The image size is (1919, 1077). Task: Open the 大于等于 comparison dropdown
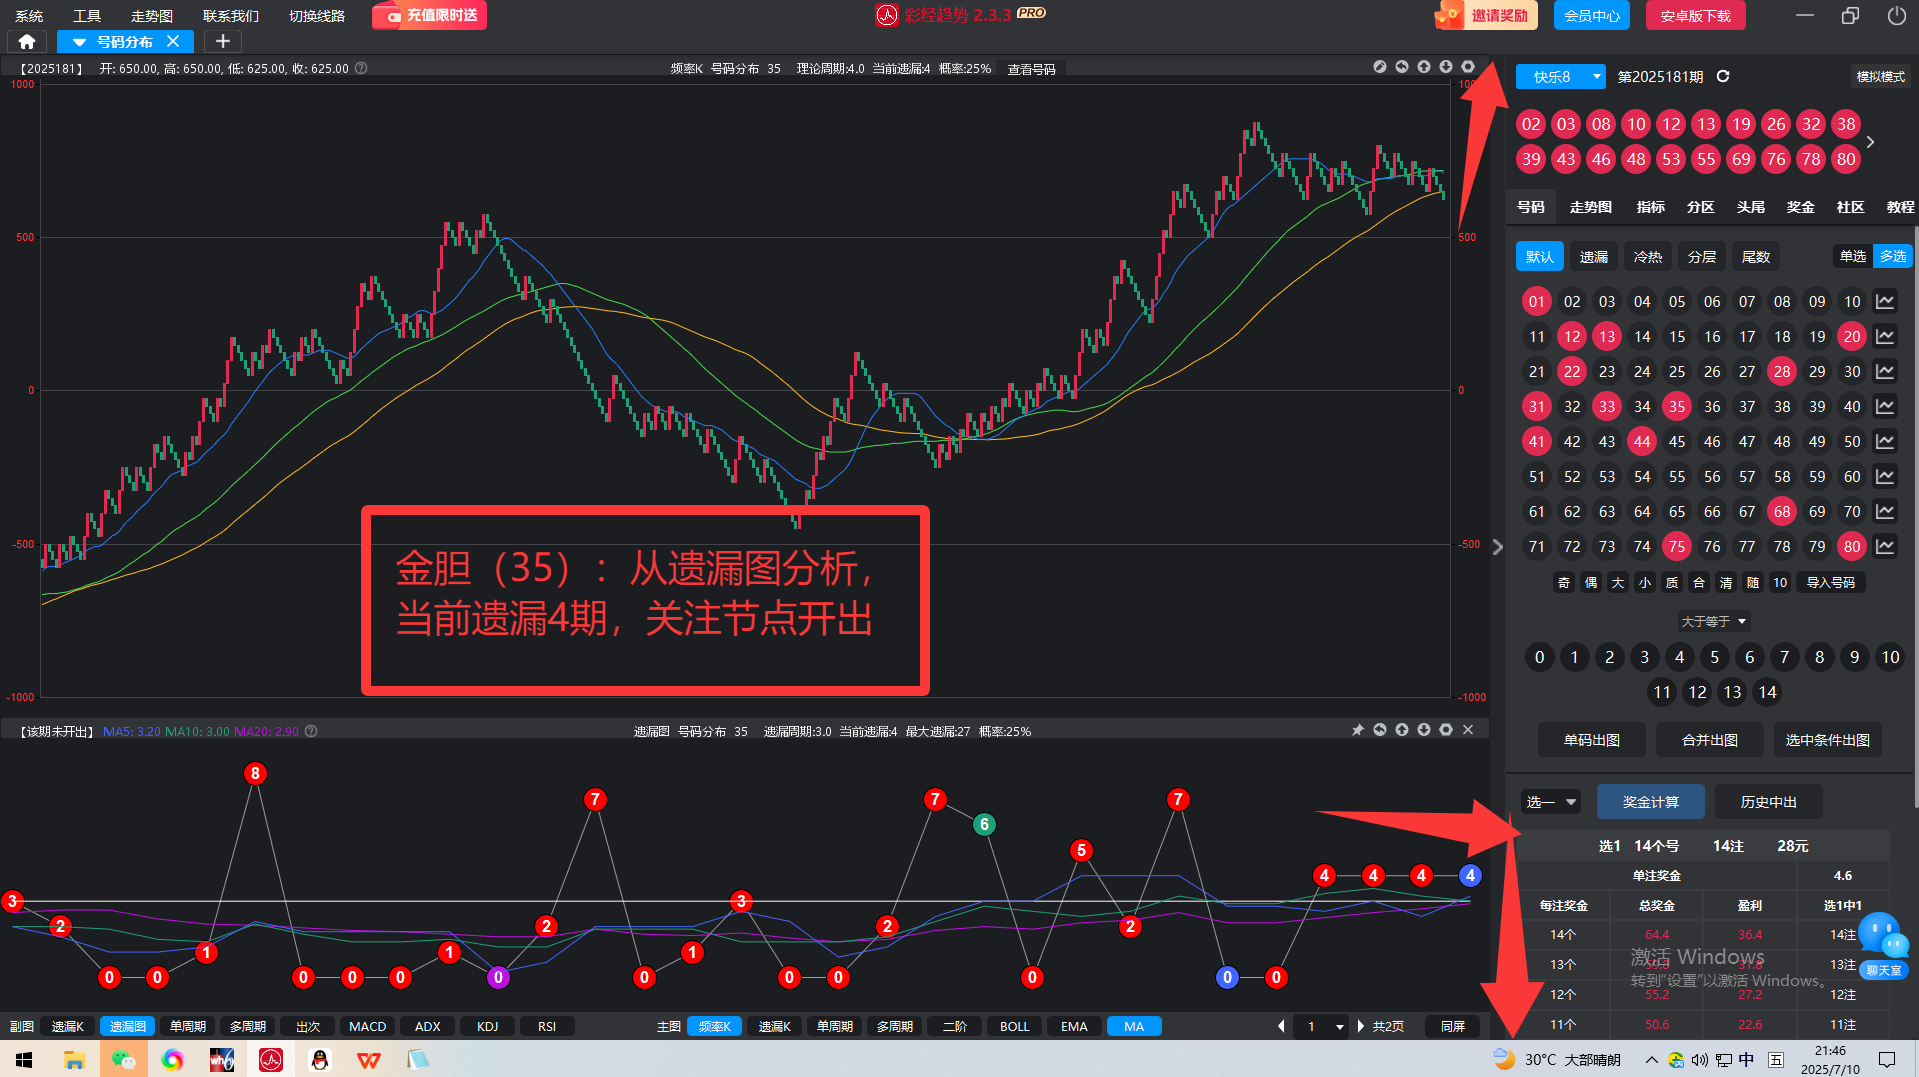[1714, 621]
